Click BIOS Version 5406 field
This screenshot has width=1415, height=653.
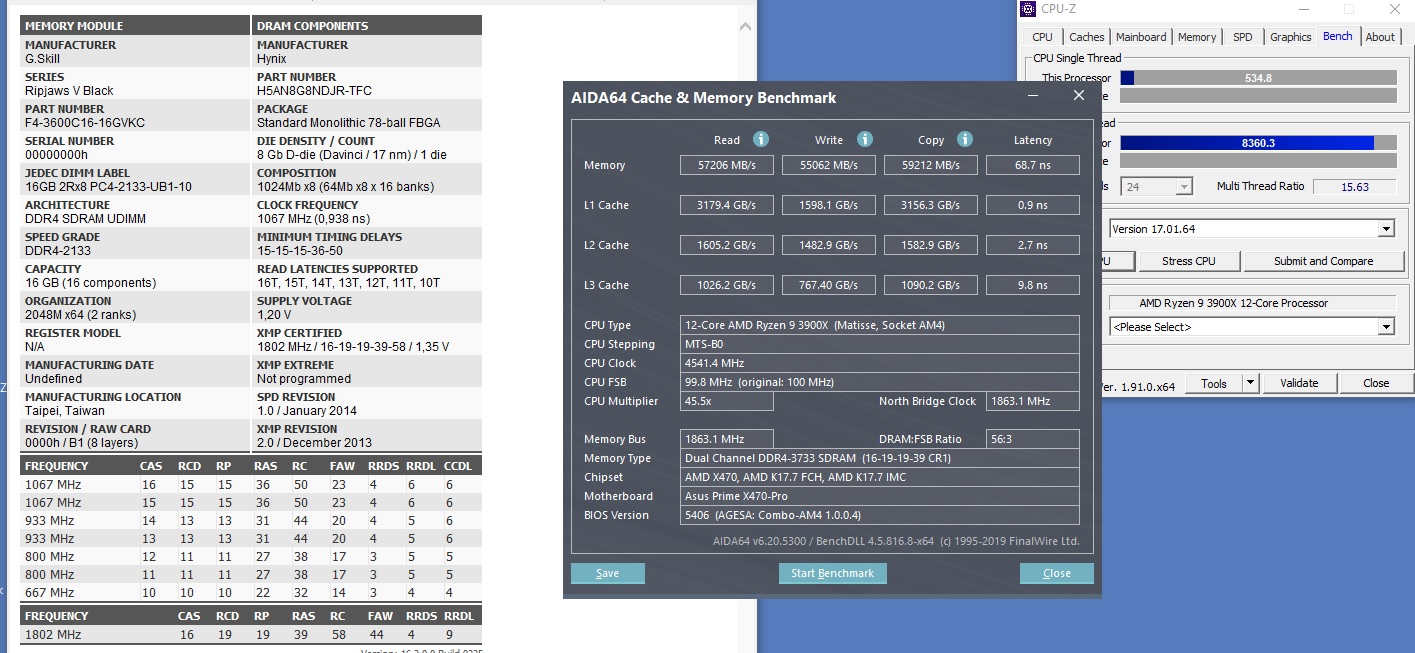(x=880, y=515)
